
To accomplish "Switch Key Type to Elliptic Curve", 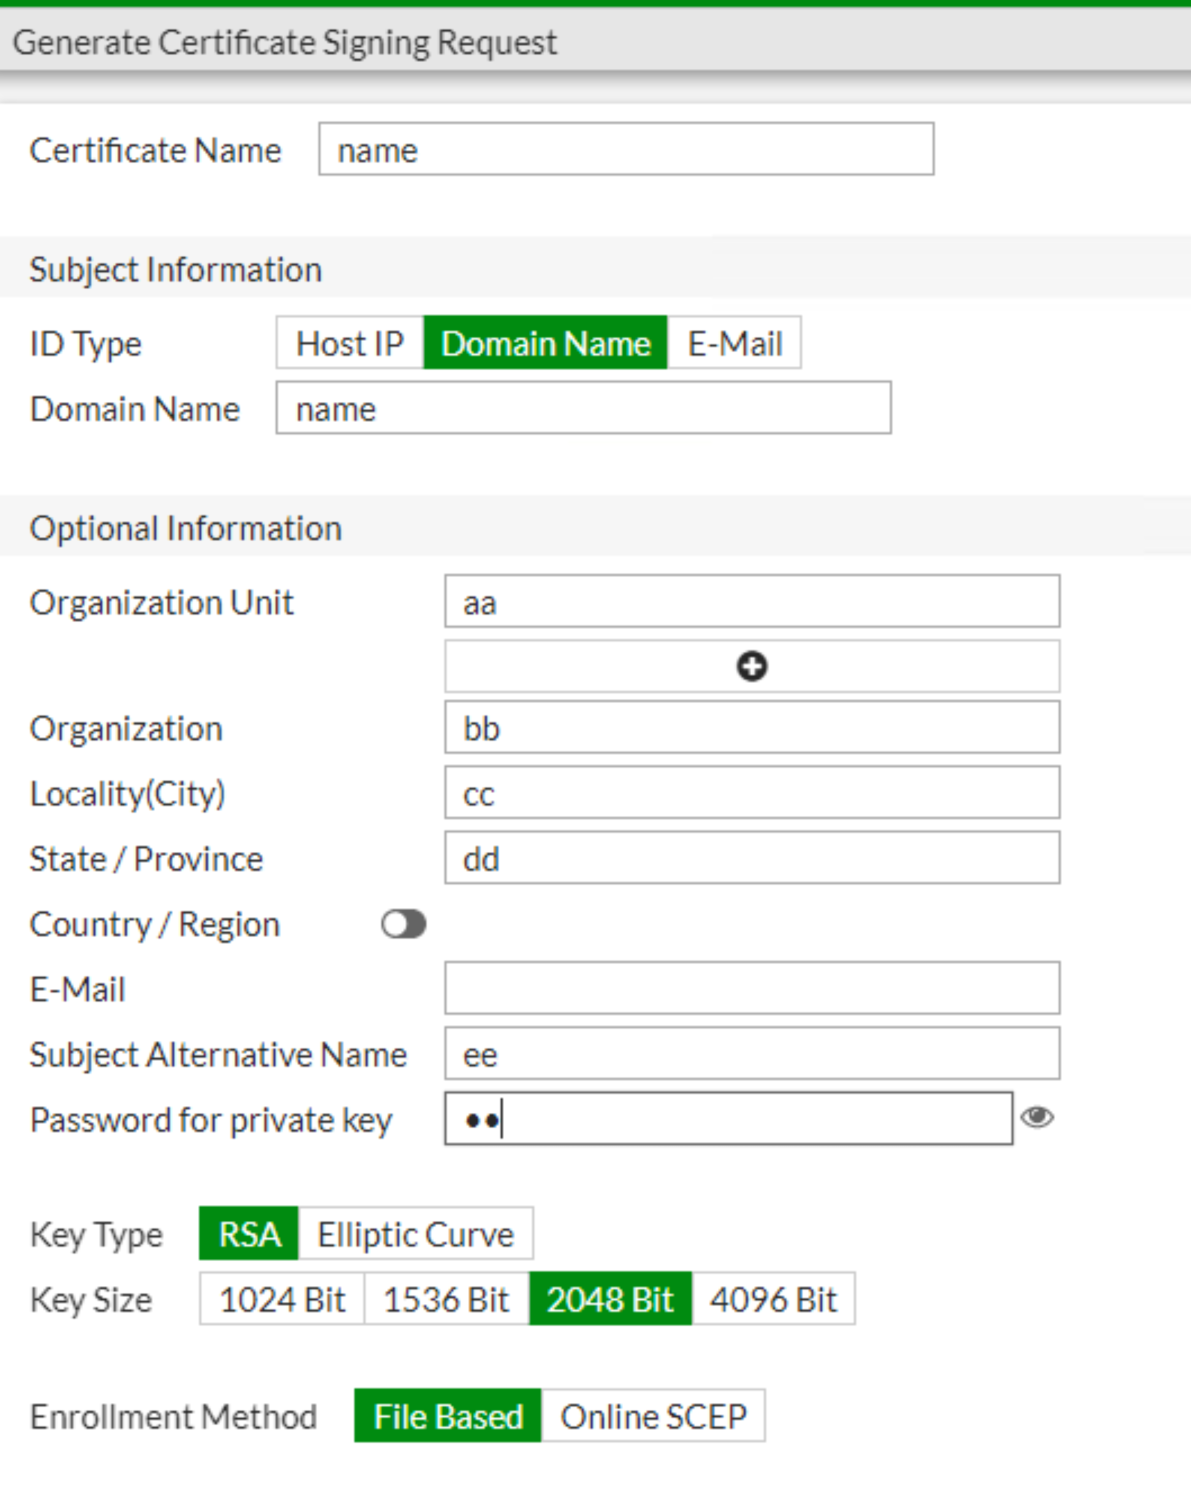I will (x=415, y=1234).
